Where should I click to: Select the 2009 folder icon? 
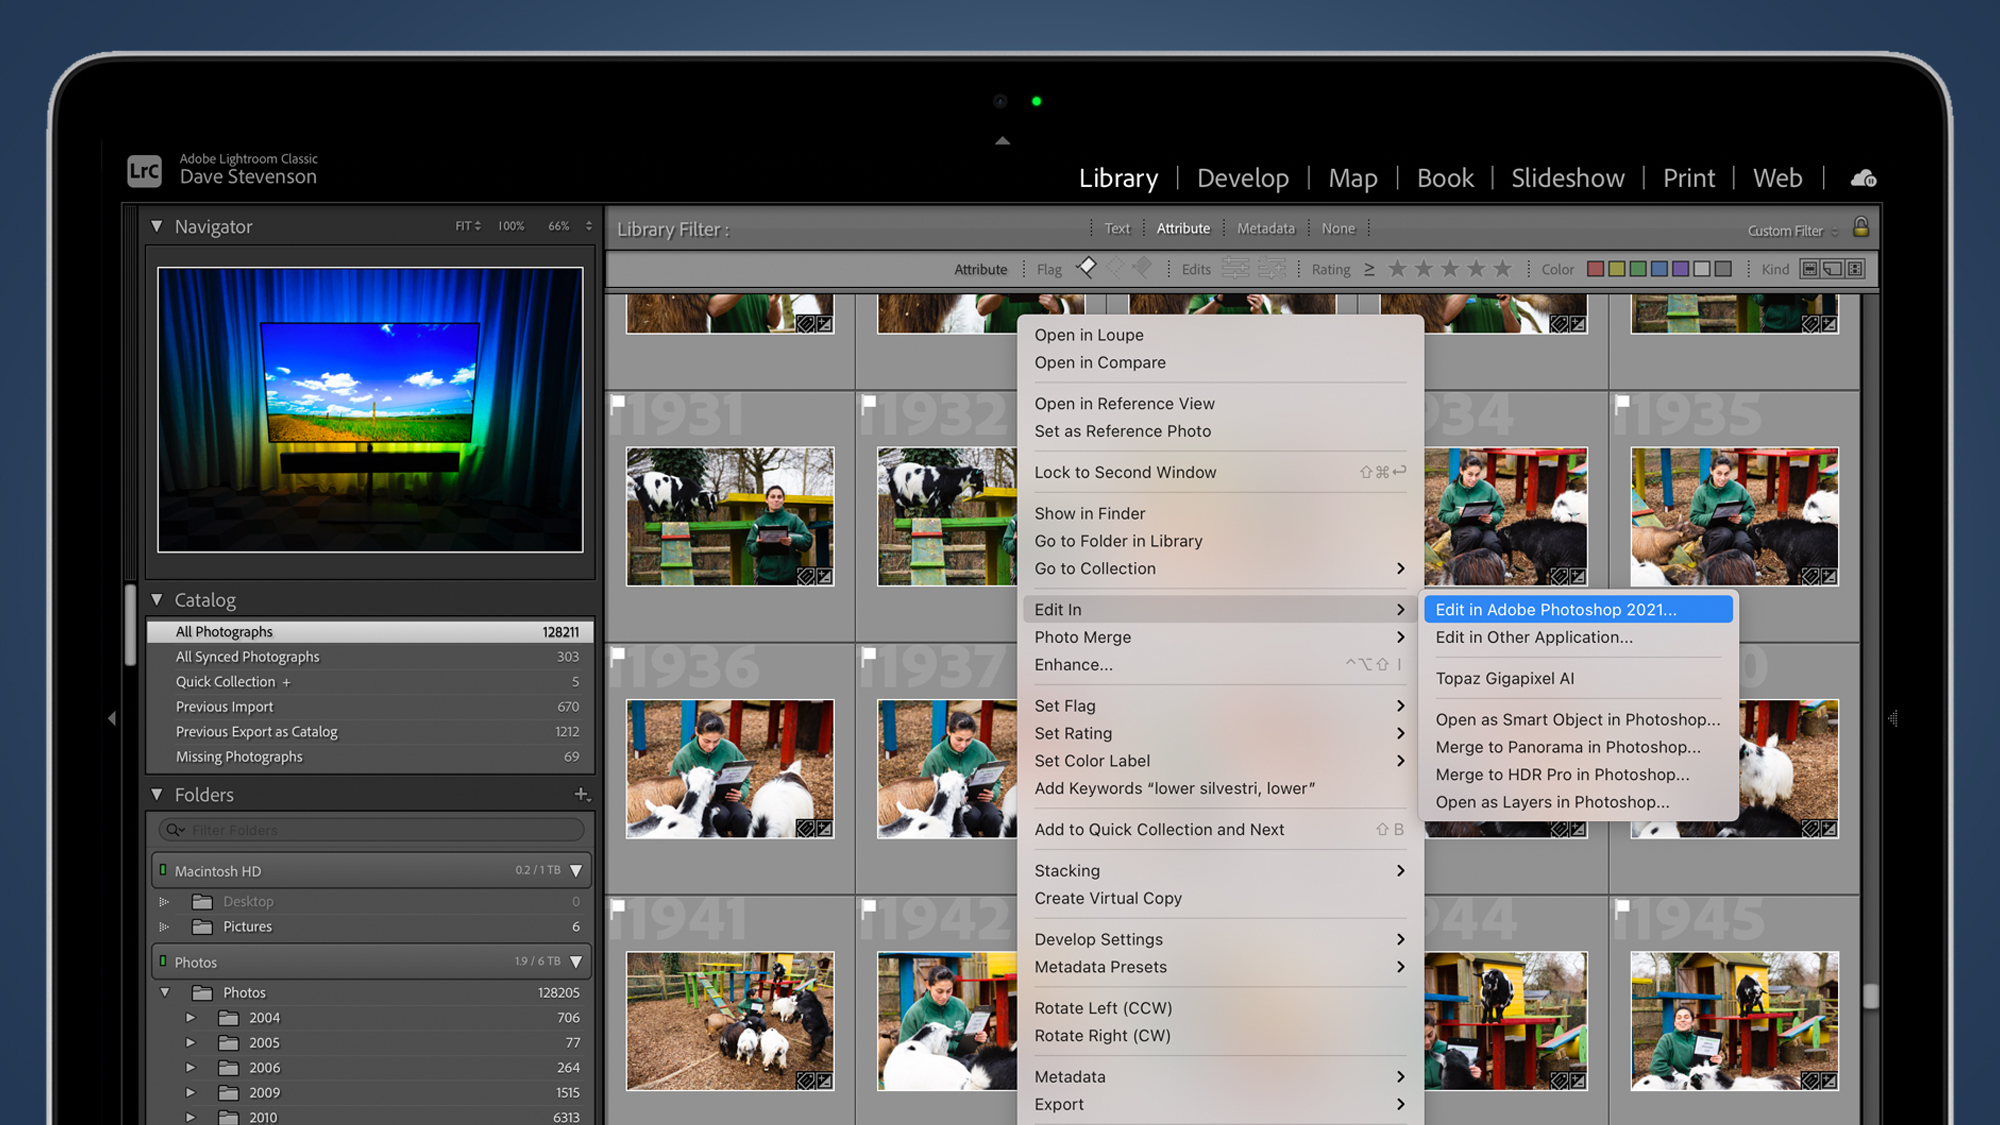point(228,1092)
